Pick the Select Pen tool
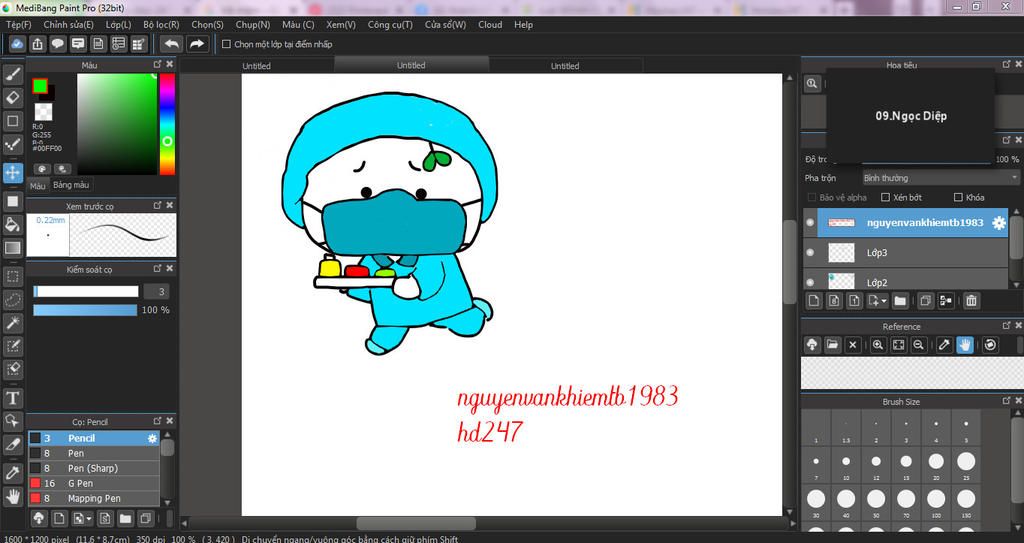This screenshot has width=1024, height=543. [12, 346]
